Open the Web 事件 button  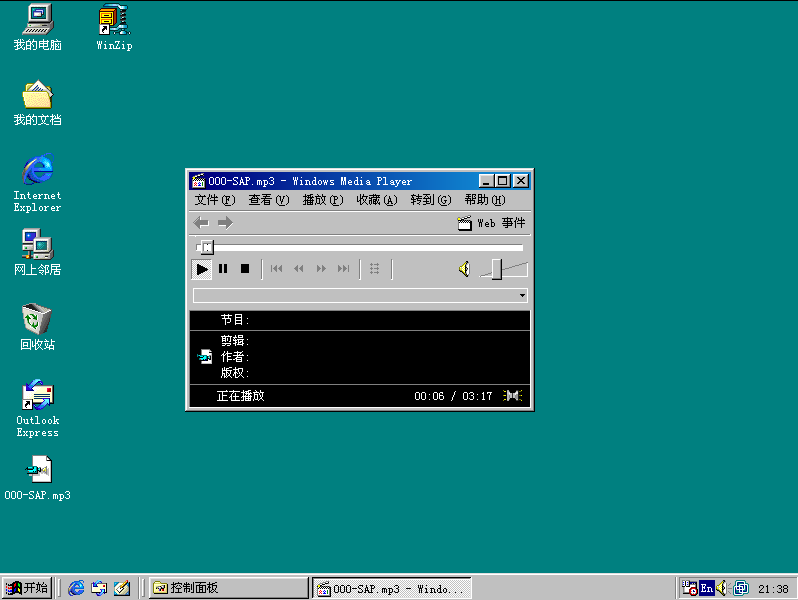491,223
